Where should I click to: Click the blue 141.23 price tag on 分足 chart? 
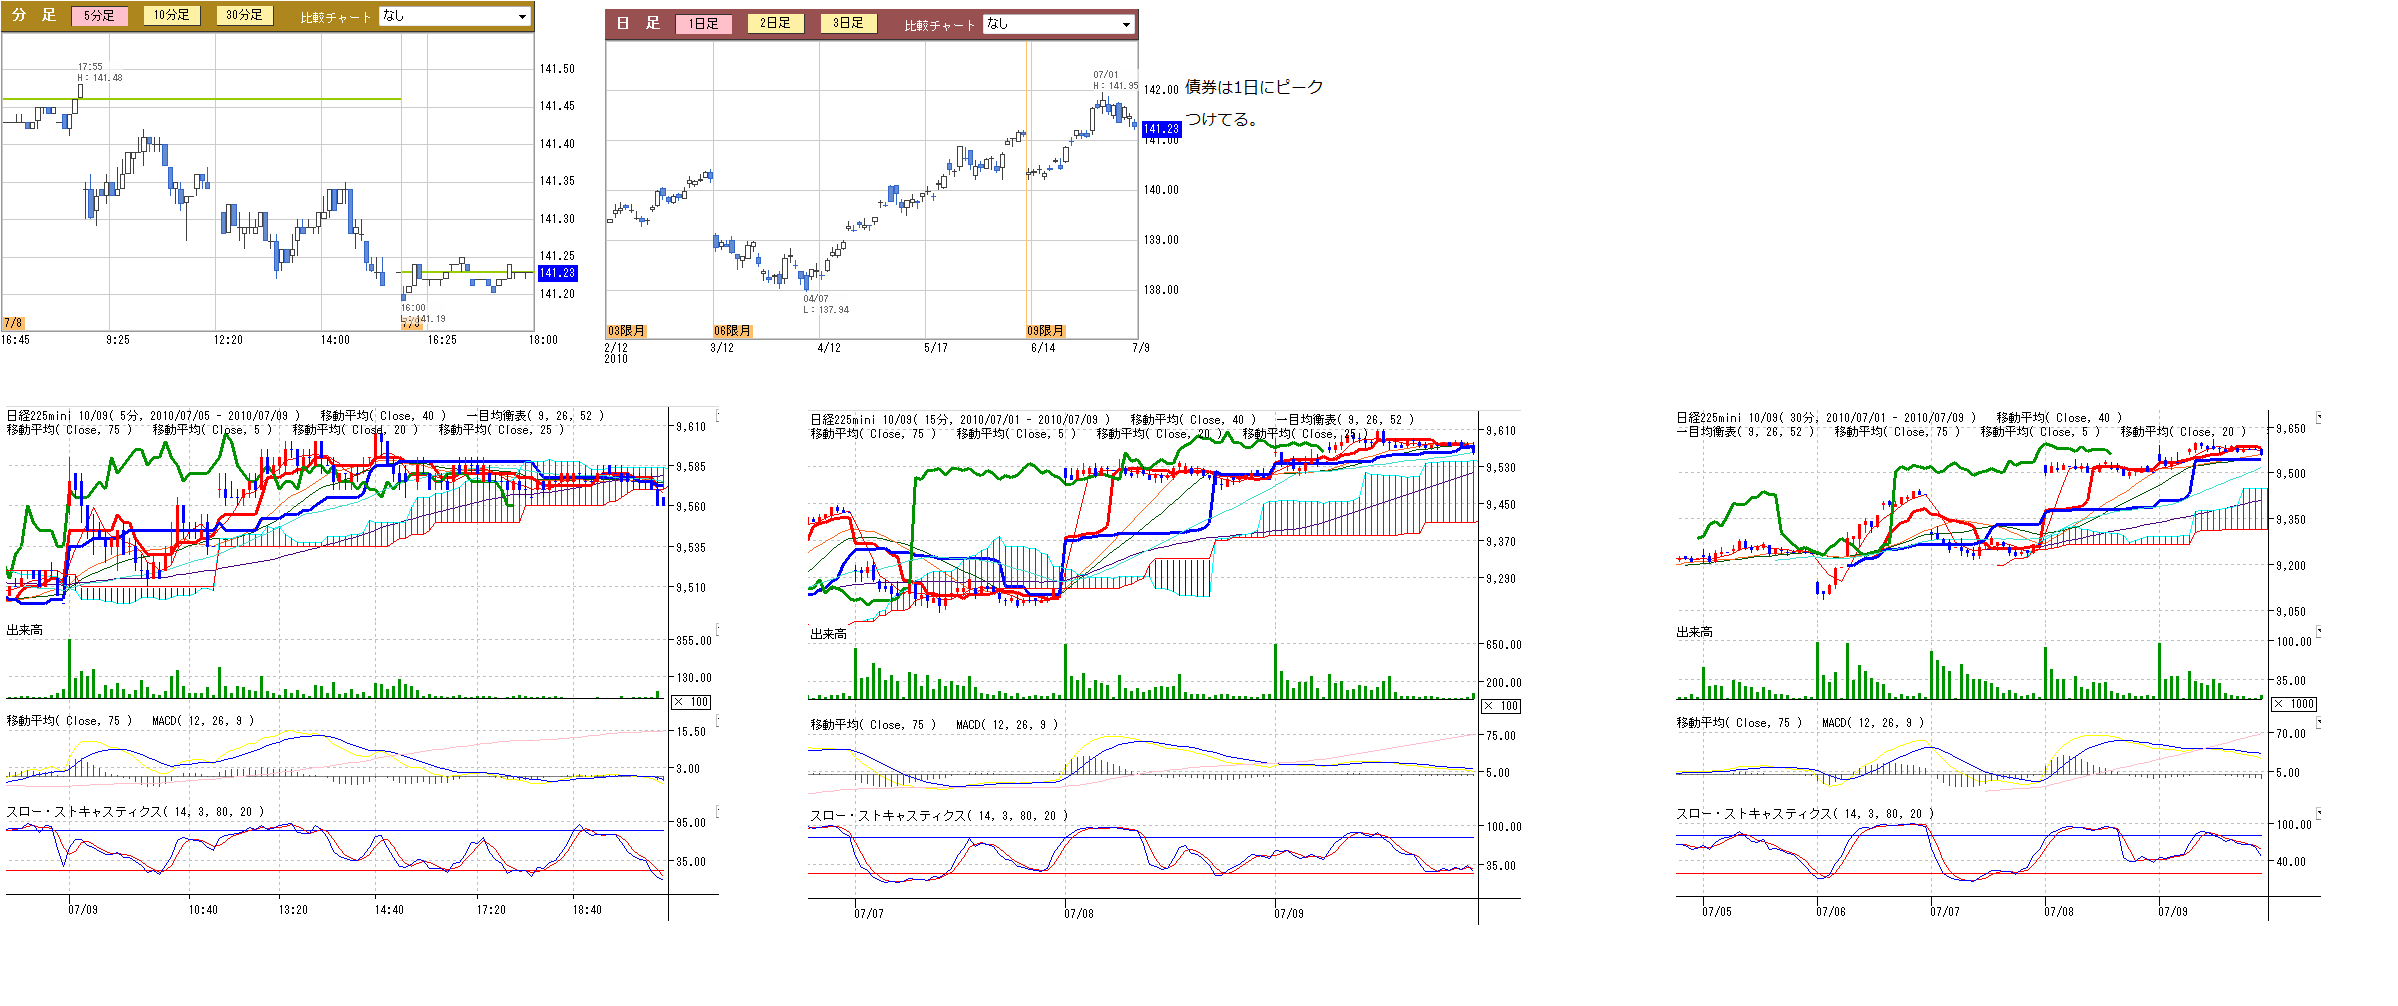pyautogui.click(x=557, y=273)
